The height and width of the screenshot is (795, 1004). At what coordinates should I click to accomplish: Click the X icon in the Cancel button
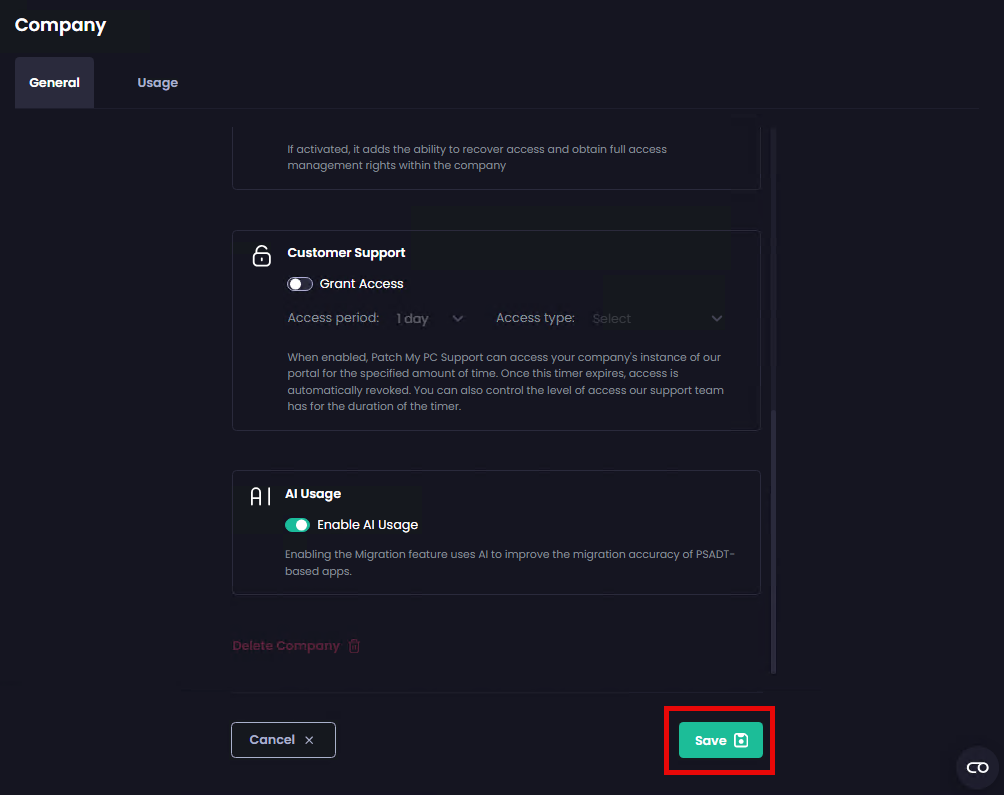click(x=309, y=740)
